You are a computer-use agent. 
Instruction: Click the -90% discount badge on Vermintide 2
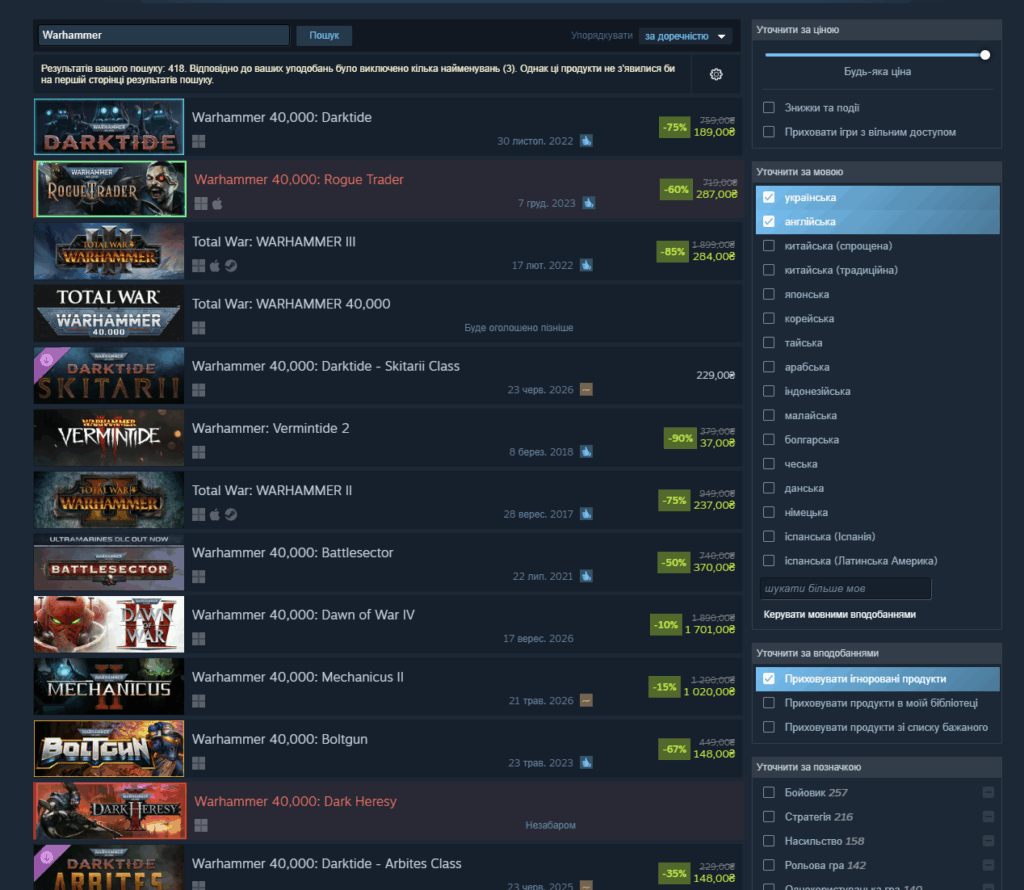click(x=680, y=438)
